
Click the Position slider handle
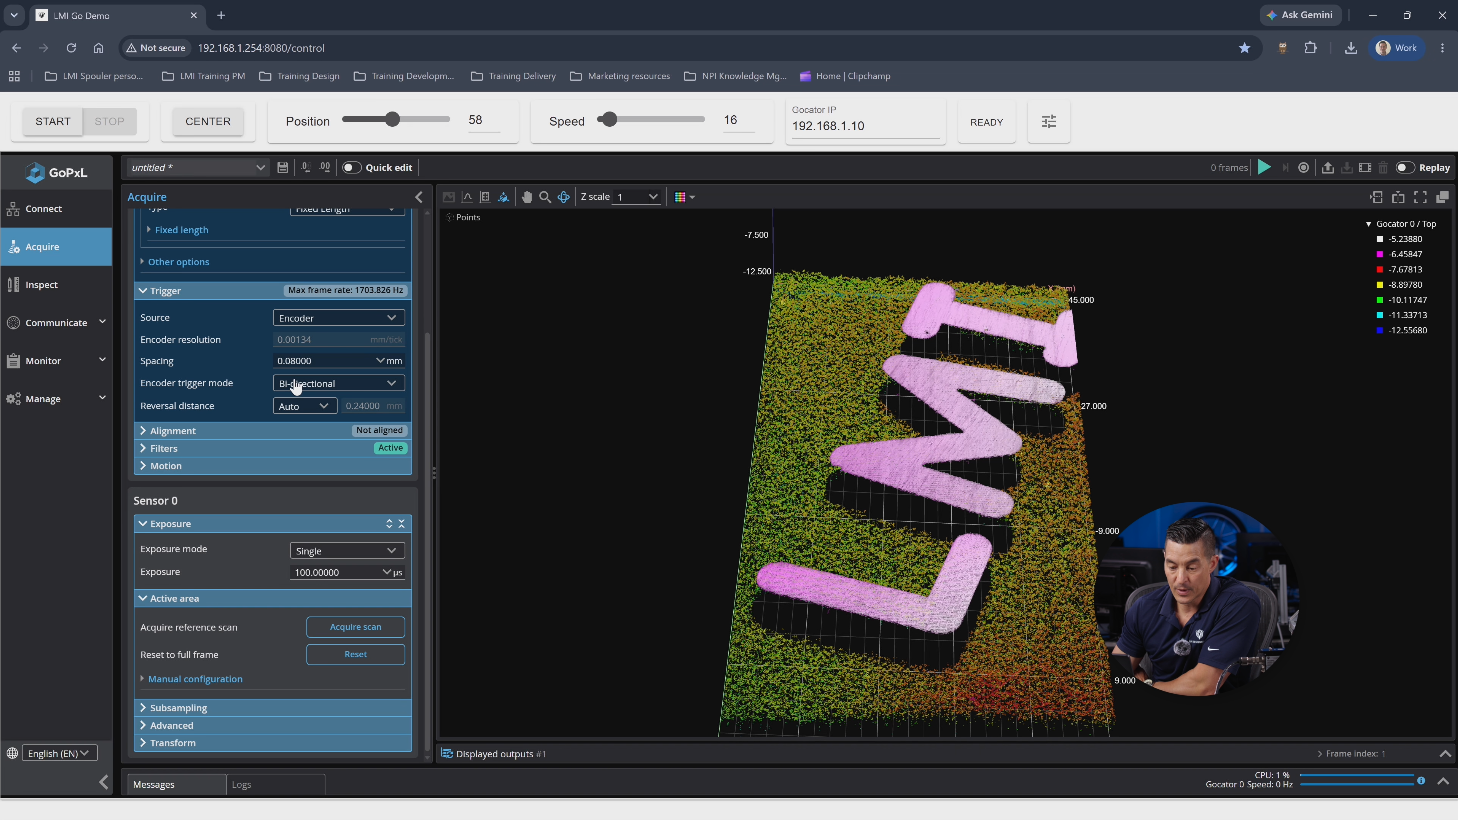(x=393, y=119)
